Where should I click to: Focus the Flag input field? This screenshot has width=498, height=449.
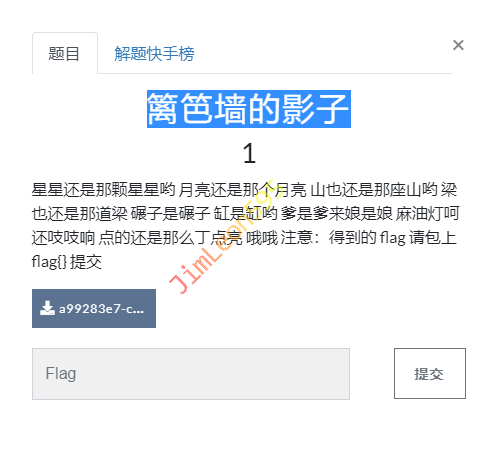coord(191,374)
